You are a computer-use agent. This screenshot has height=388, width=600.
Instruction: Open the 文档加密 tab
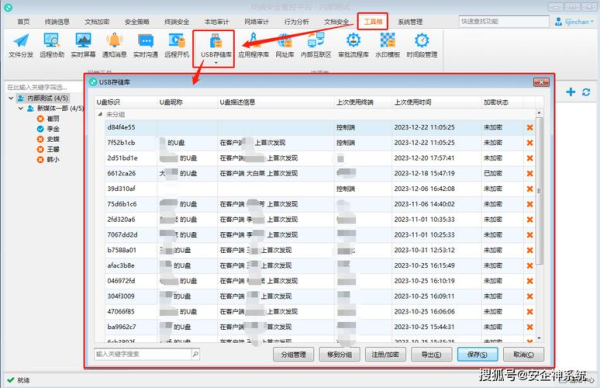point(97,22)
